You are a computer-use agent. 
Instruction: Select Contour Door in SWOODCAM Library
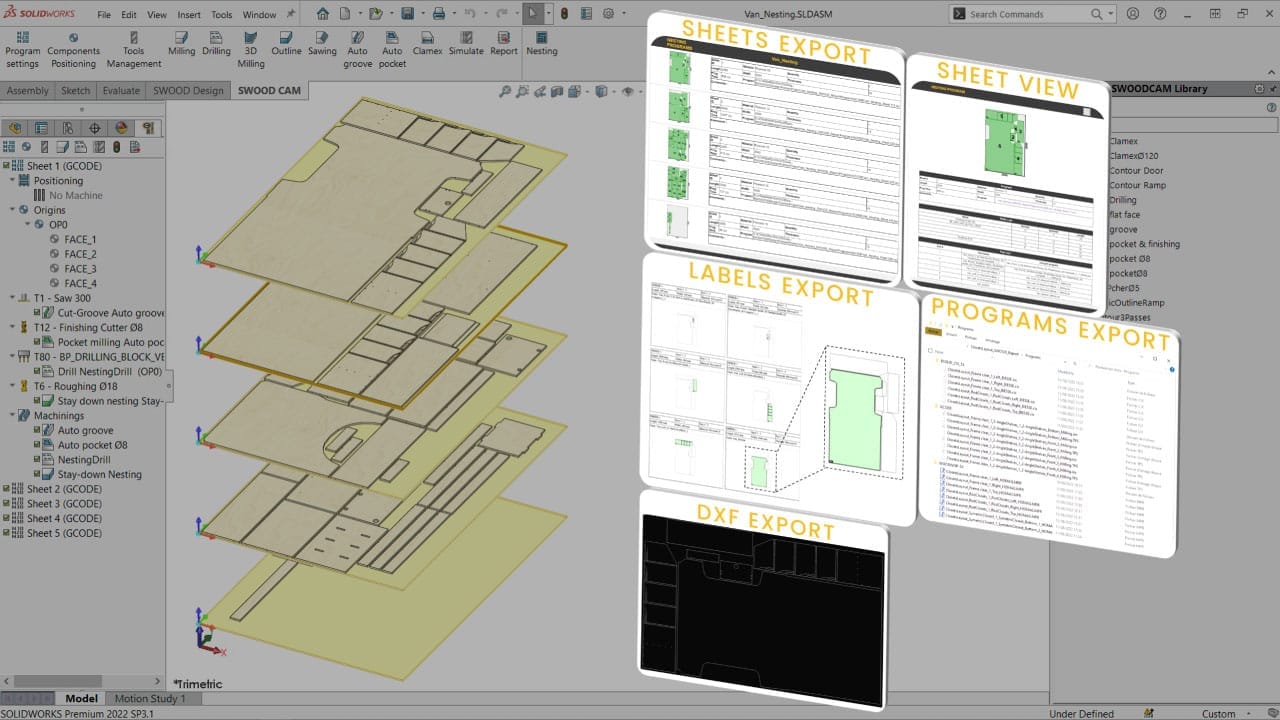tap(1137, 171)
